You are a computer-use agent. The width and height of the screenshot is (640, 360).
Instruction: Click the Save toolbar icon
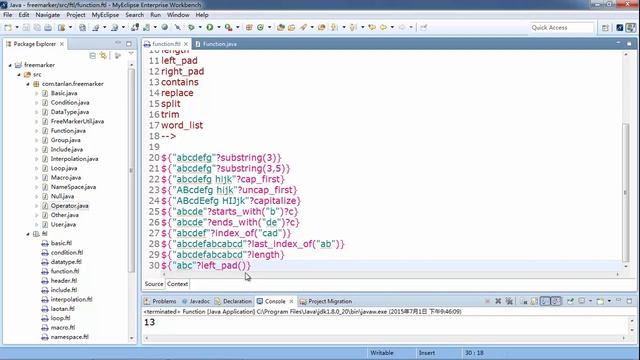coord(26,27)
